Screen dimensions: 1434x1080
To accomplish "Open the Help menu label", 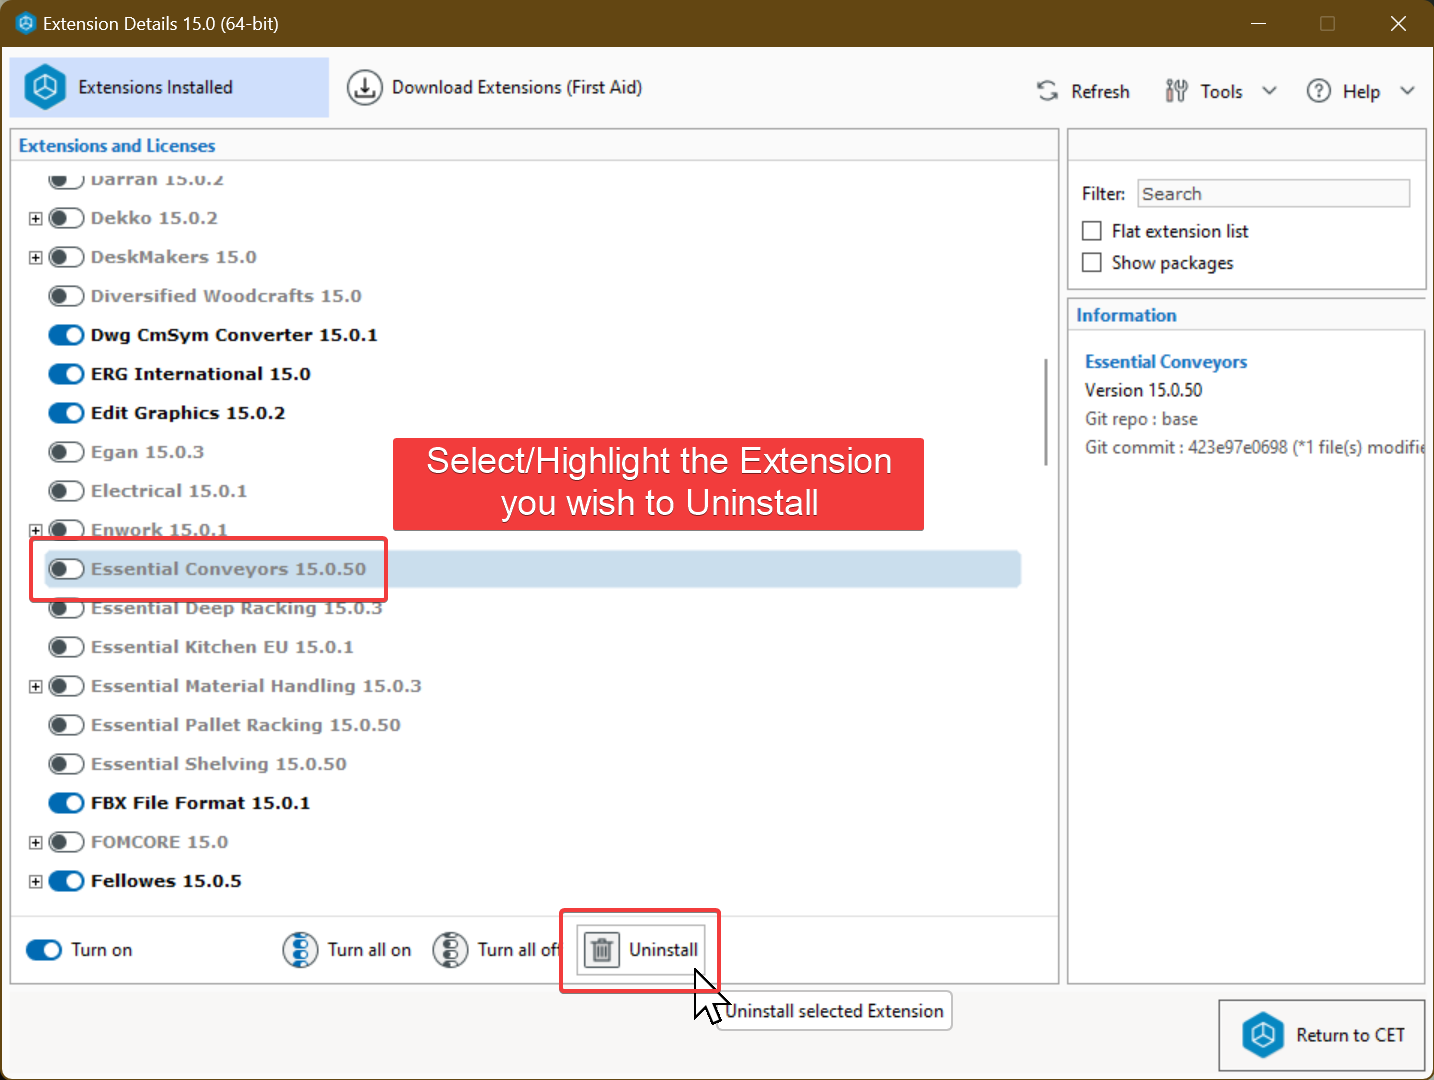I will click(x=1361, y=91).
